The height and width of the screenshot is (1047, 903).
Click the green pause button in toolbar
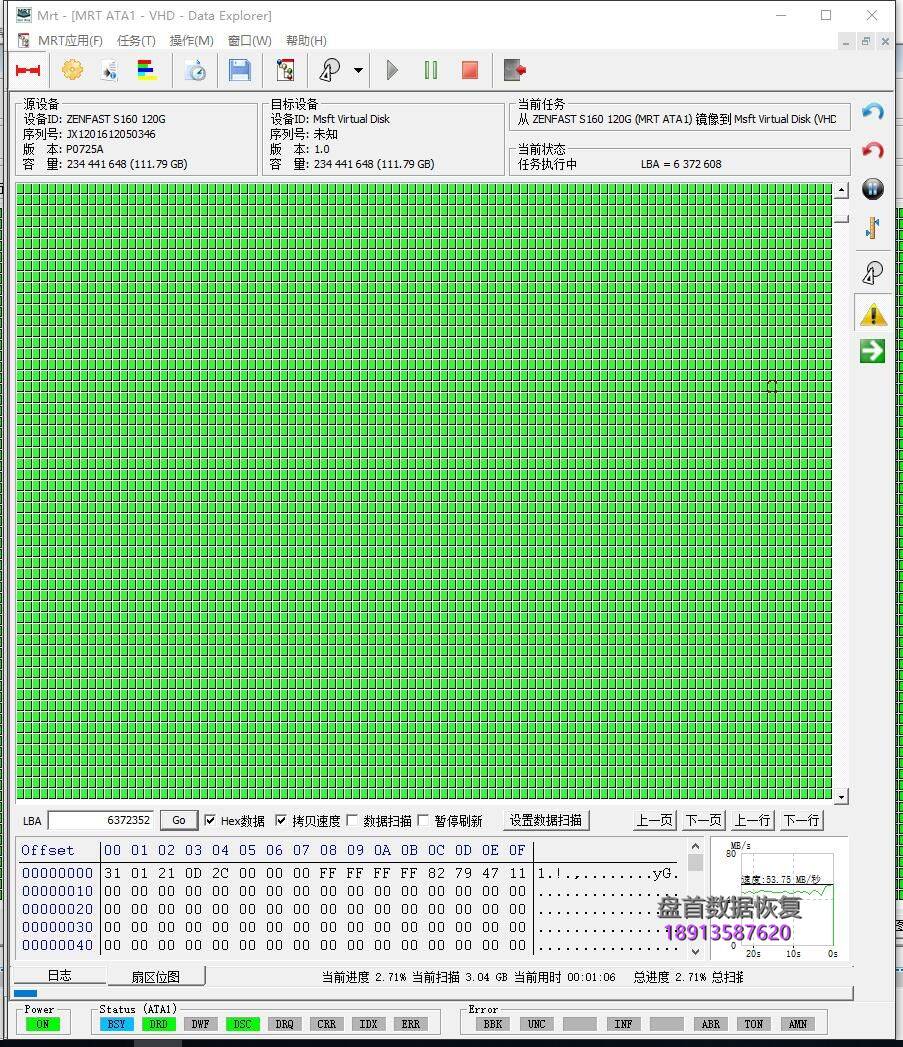pyautogui.click(x=431, y=70)
